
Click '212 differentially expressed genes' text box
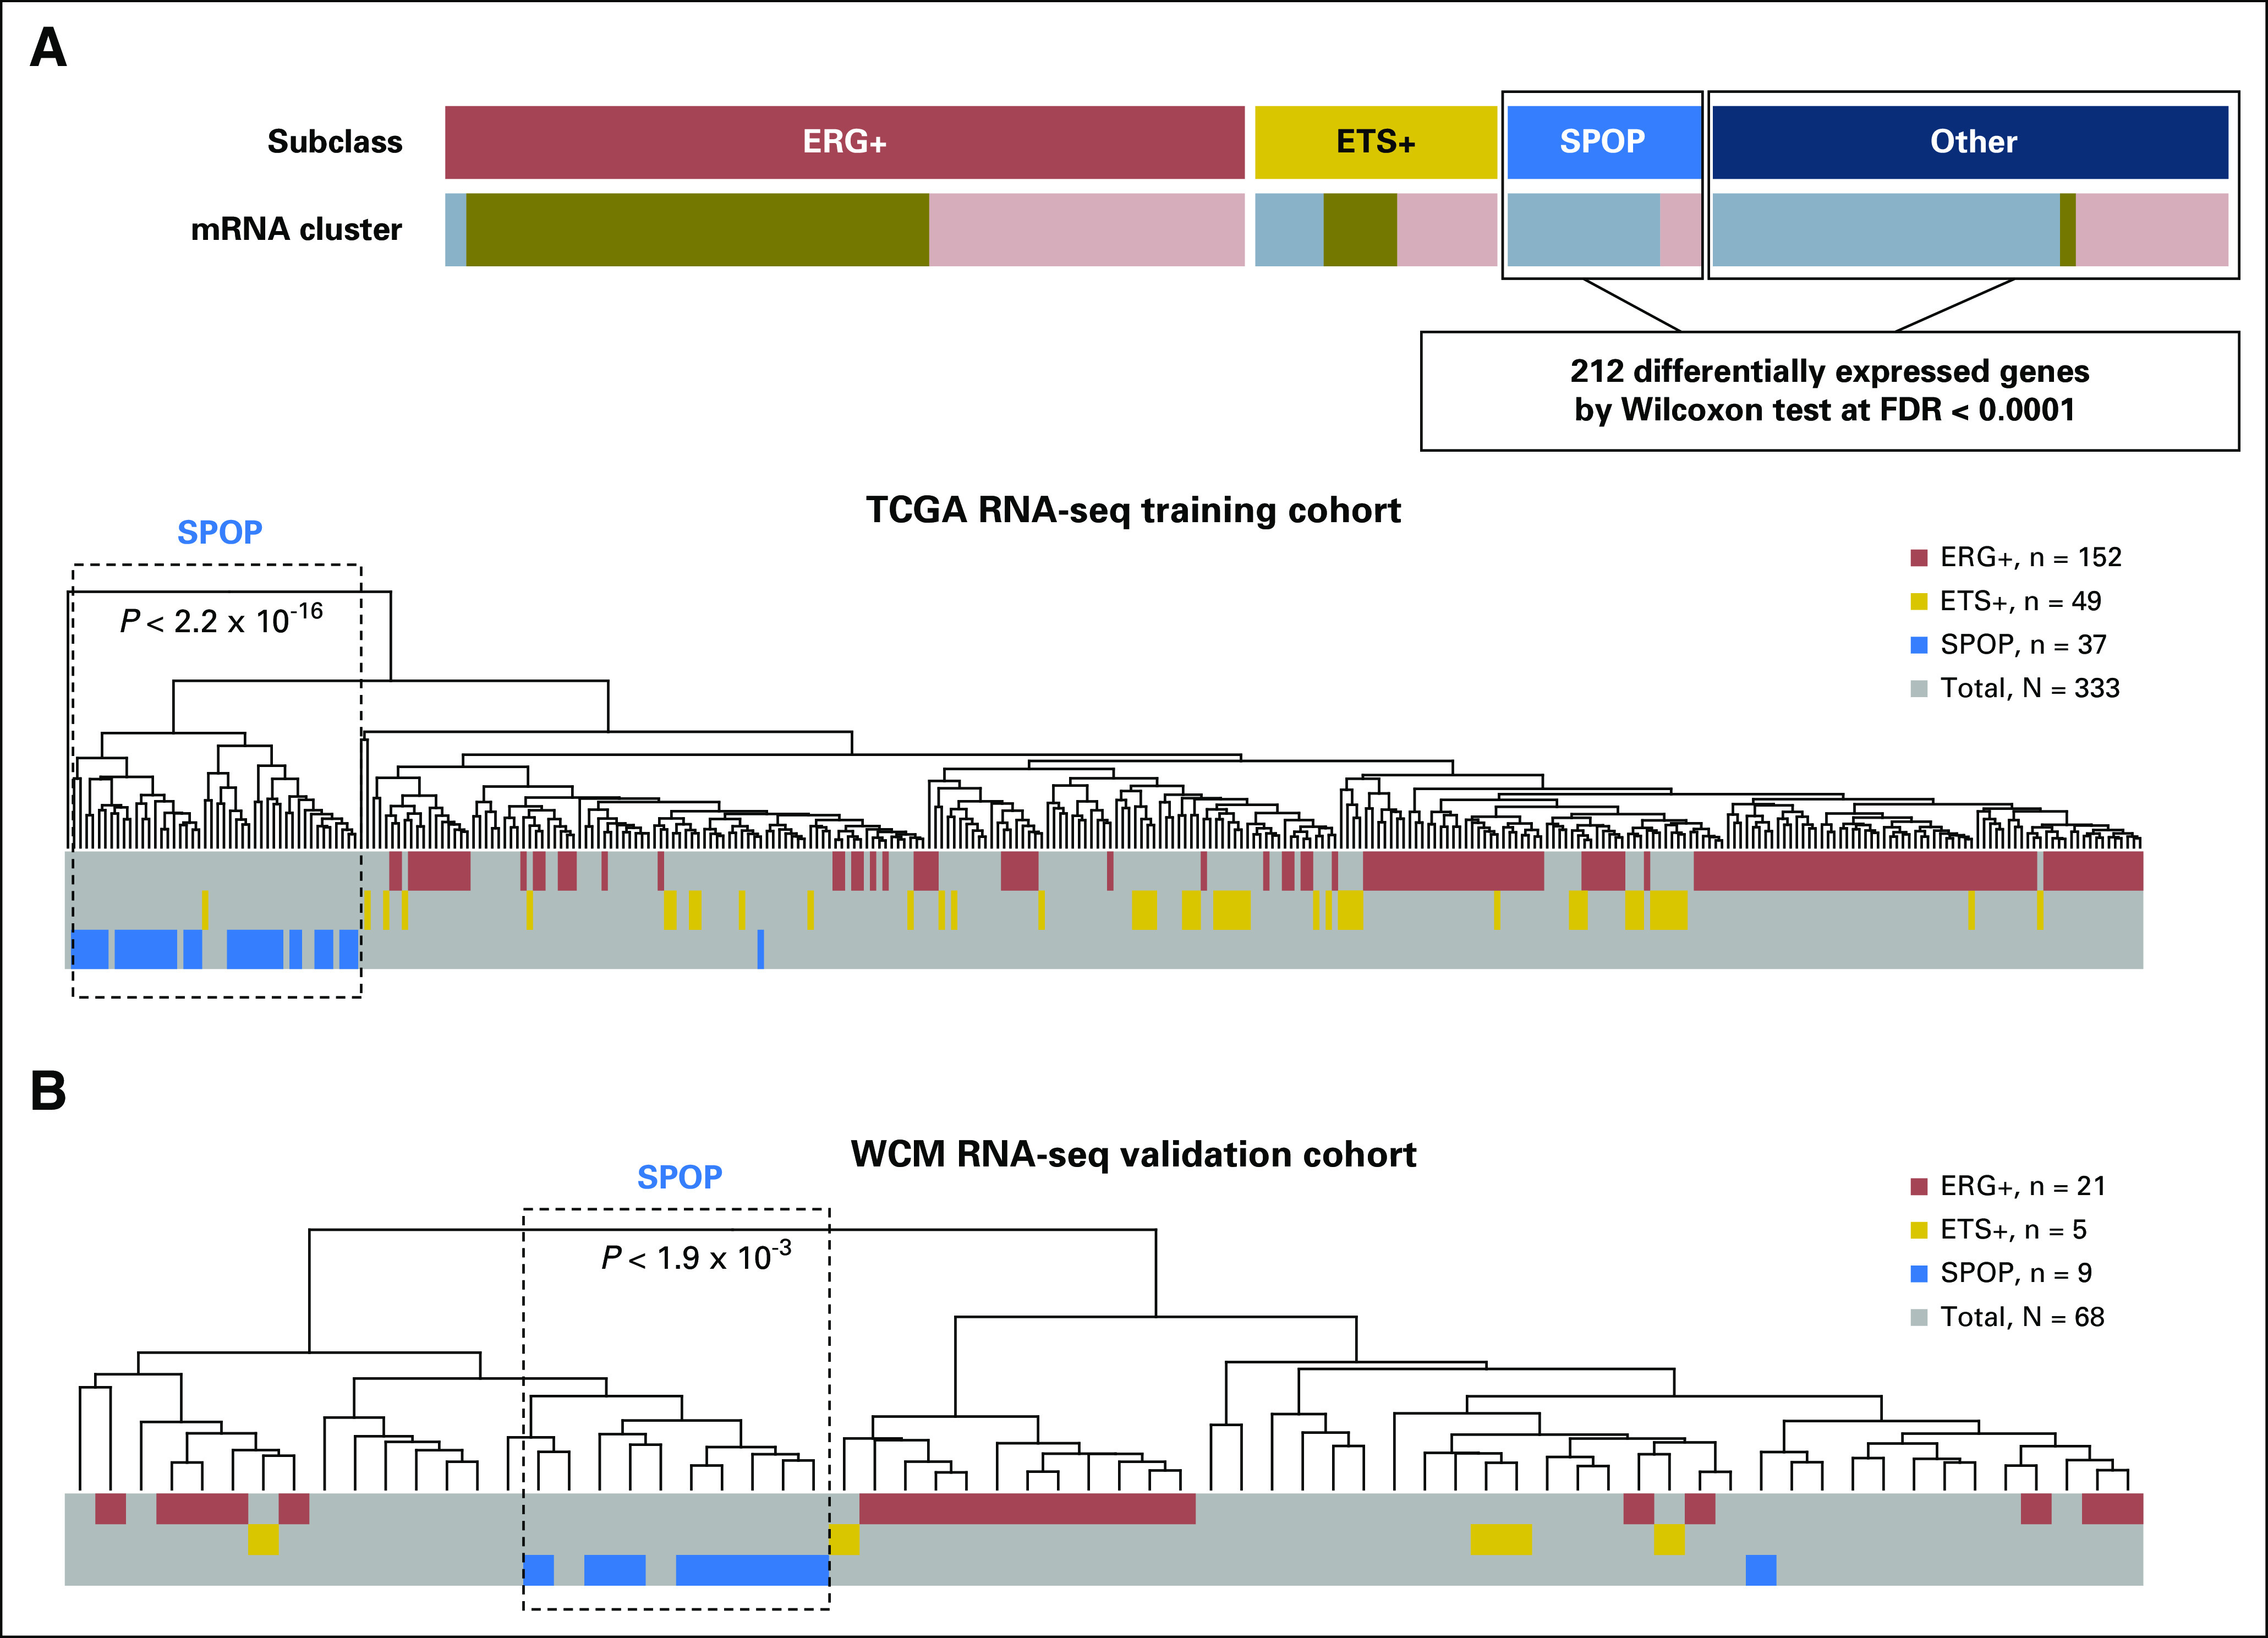pos(1829,390)
